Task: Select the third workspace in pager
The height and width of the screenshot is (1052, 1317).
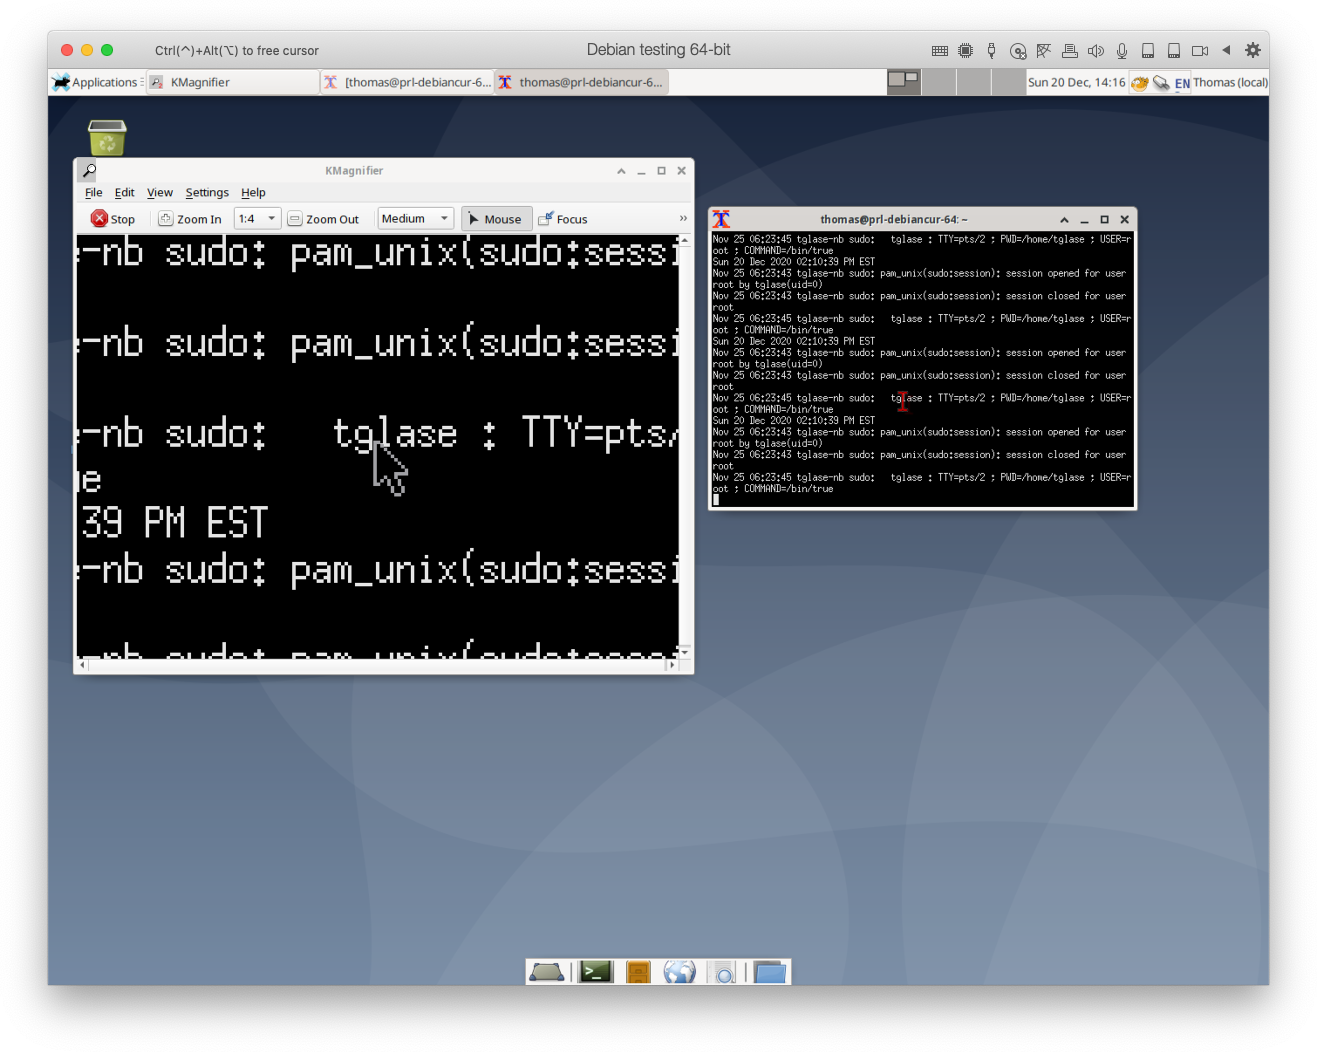Action: click(973, 82)
